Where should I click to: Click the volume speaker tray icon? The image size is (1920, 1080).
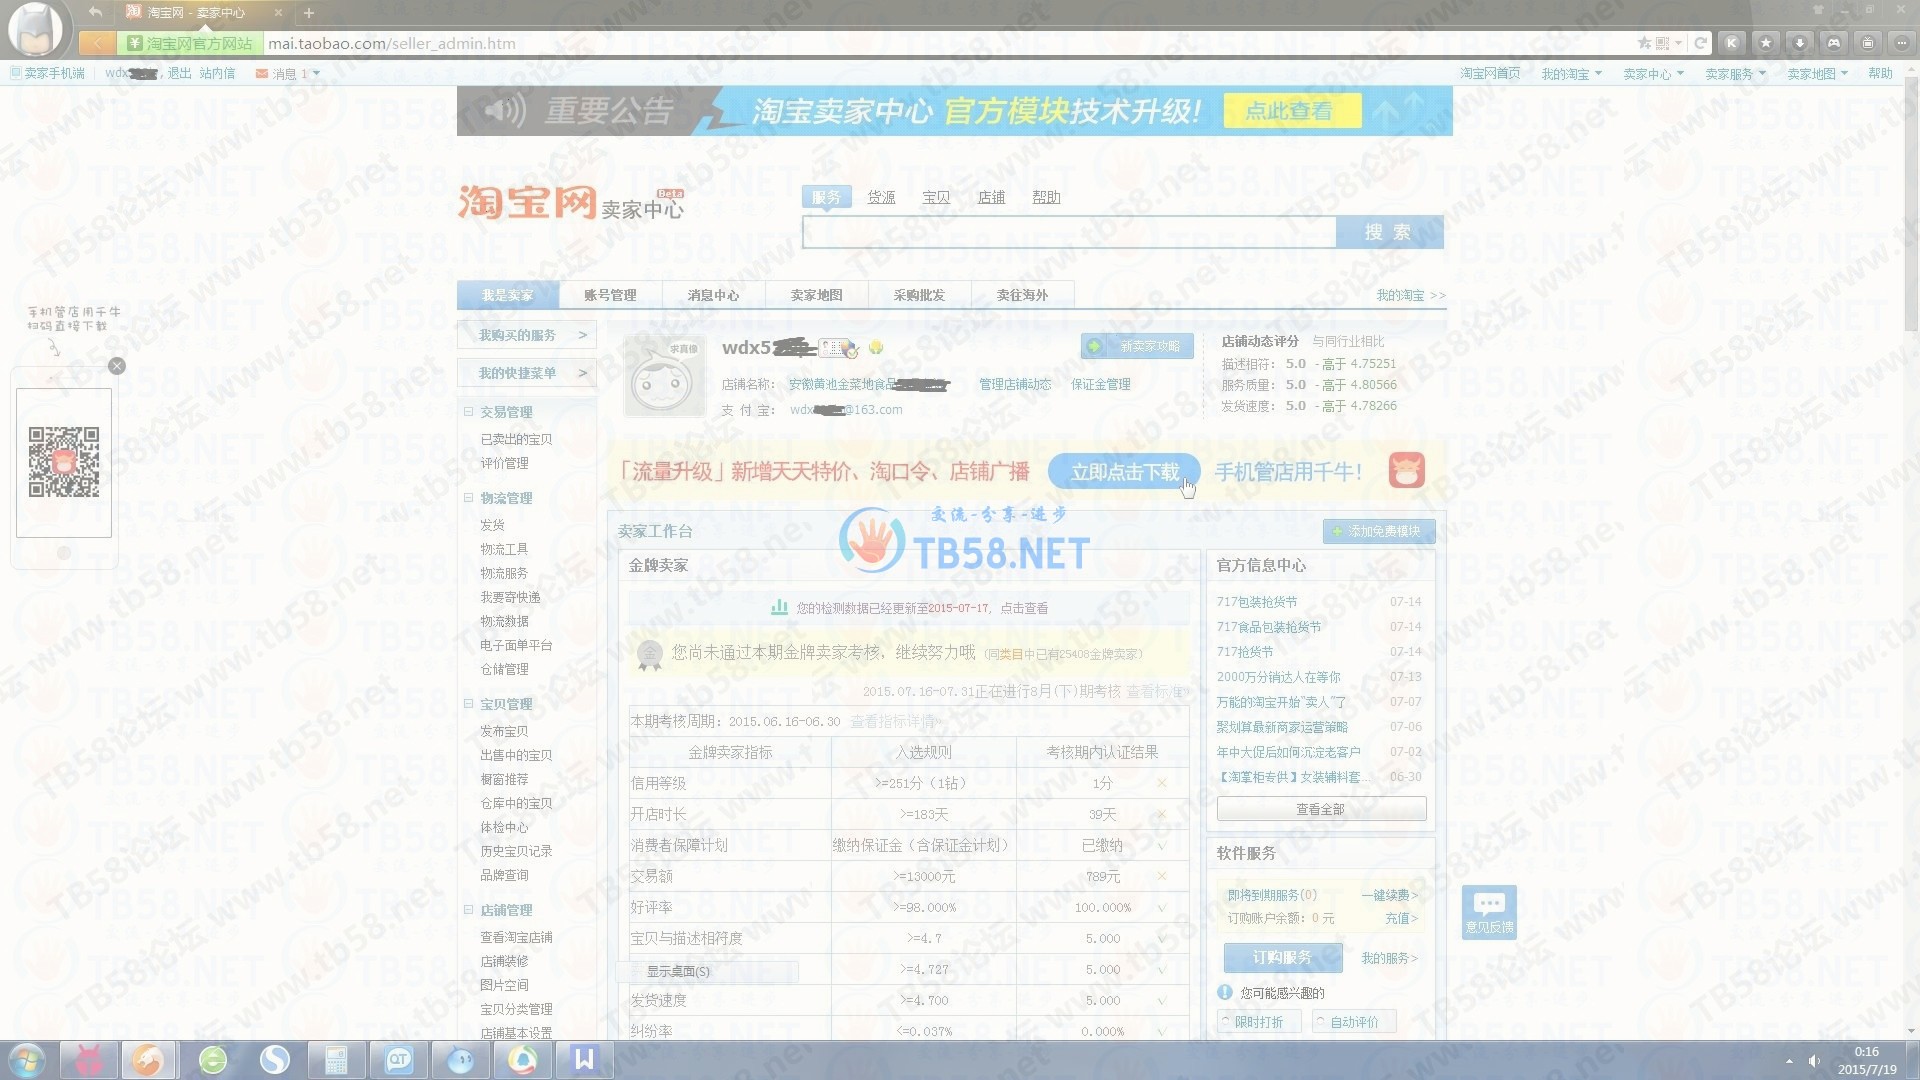[x=1814, y=1061]
